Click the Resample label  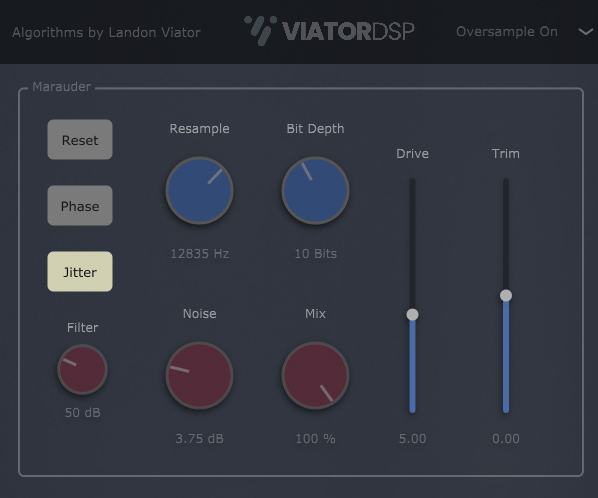point(199,129)
